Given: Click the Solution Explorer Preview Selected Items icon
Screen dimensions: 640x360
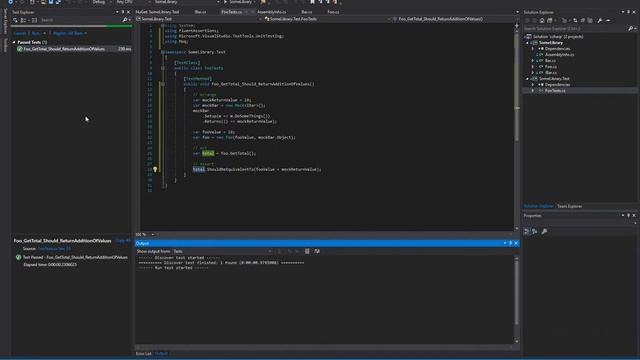Looking at the screenshot, I should pos(608,20).
